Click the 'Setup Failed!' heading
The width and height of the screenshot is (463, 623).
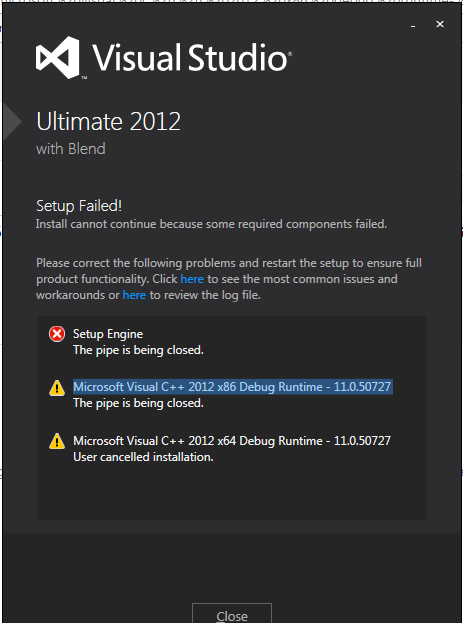click(x=79, y=206)
